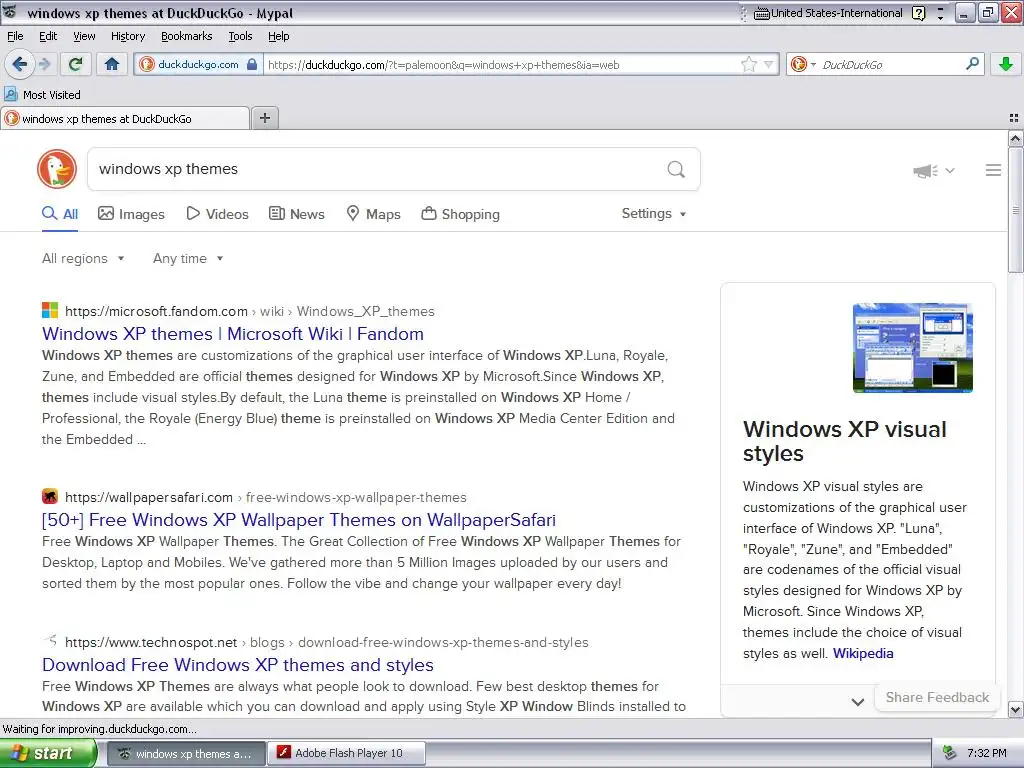The width and height of the screenshot is (1024, 768).
Task: Click the page scrollbar down arrow
Action: tap(1015, 709)
